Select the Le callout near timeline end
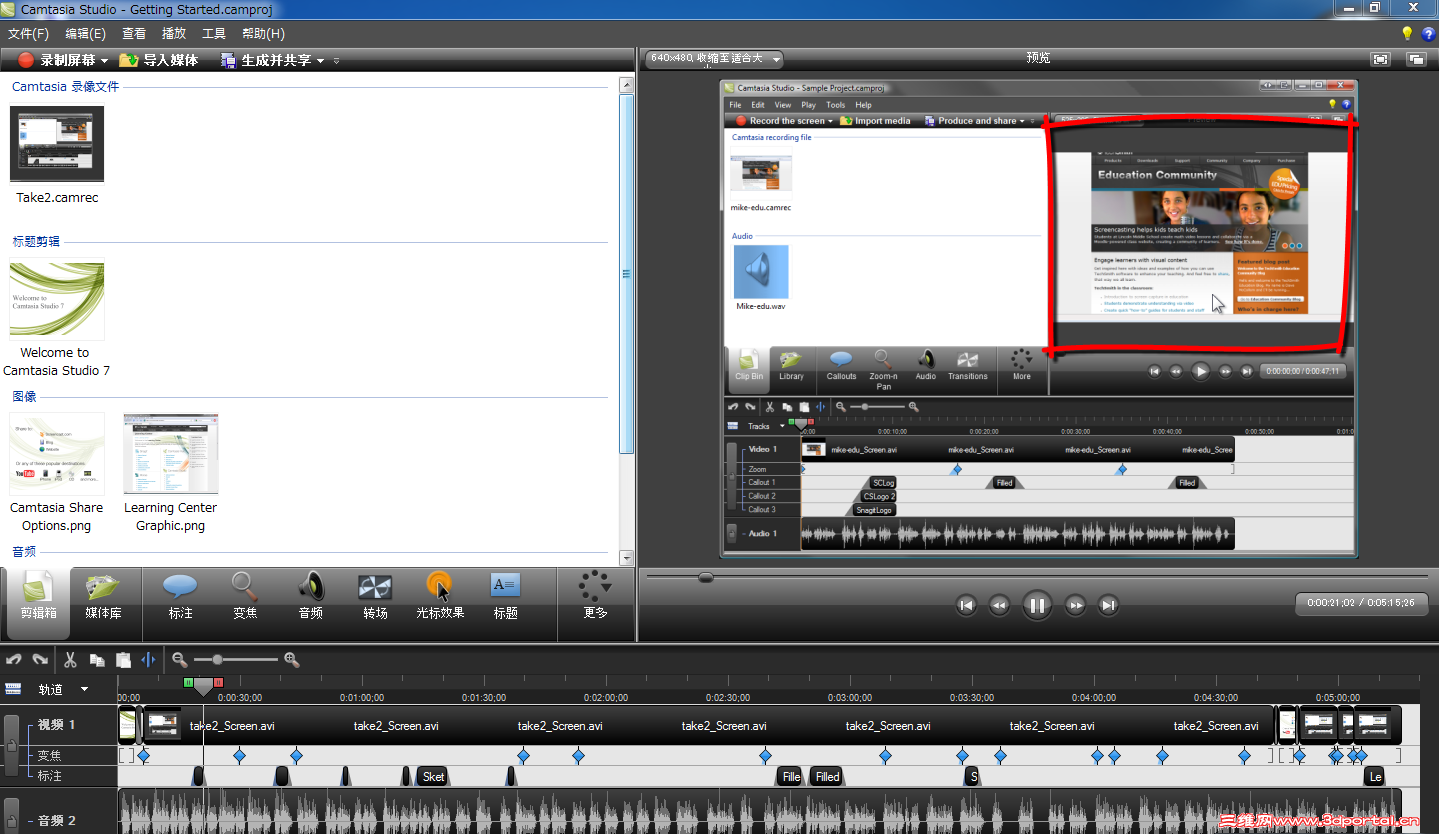This screenshot has height=834, width=1439. tap(1375, 777)
